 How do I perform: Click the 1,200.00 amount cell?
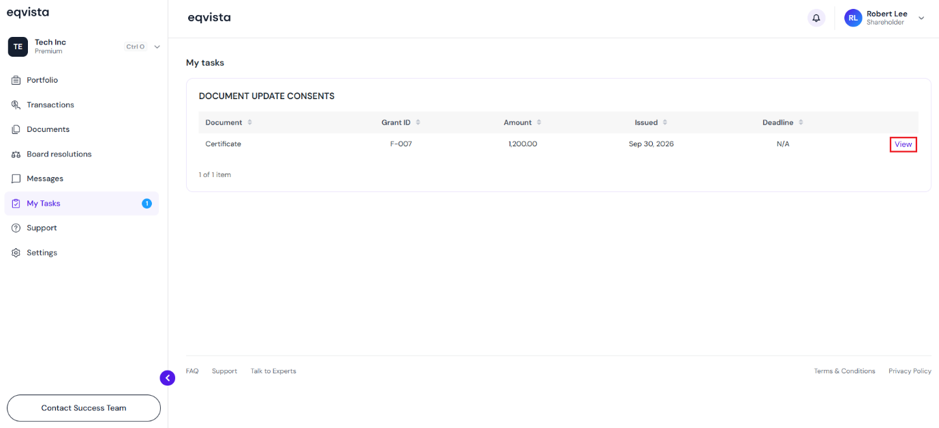(522, 144)
